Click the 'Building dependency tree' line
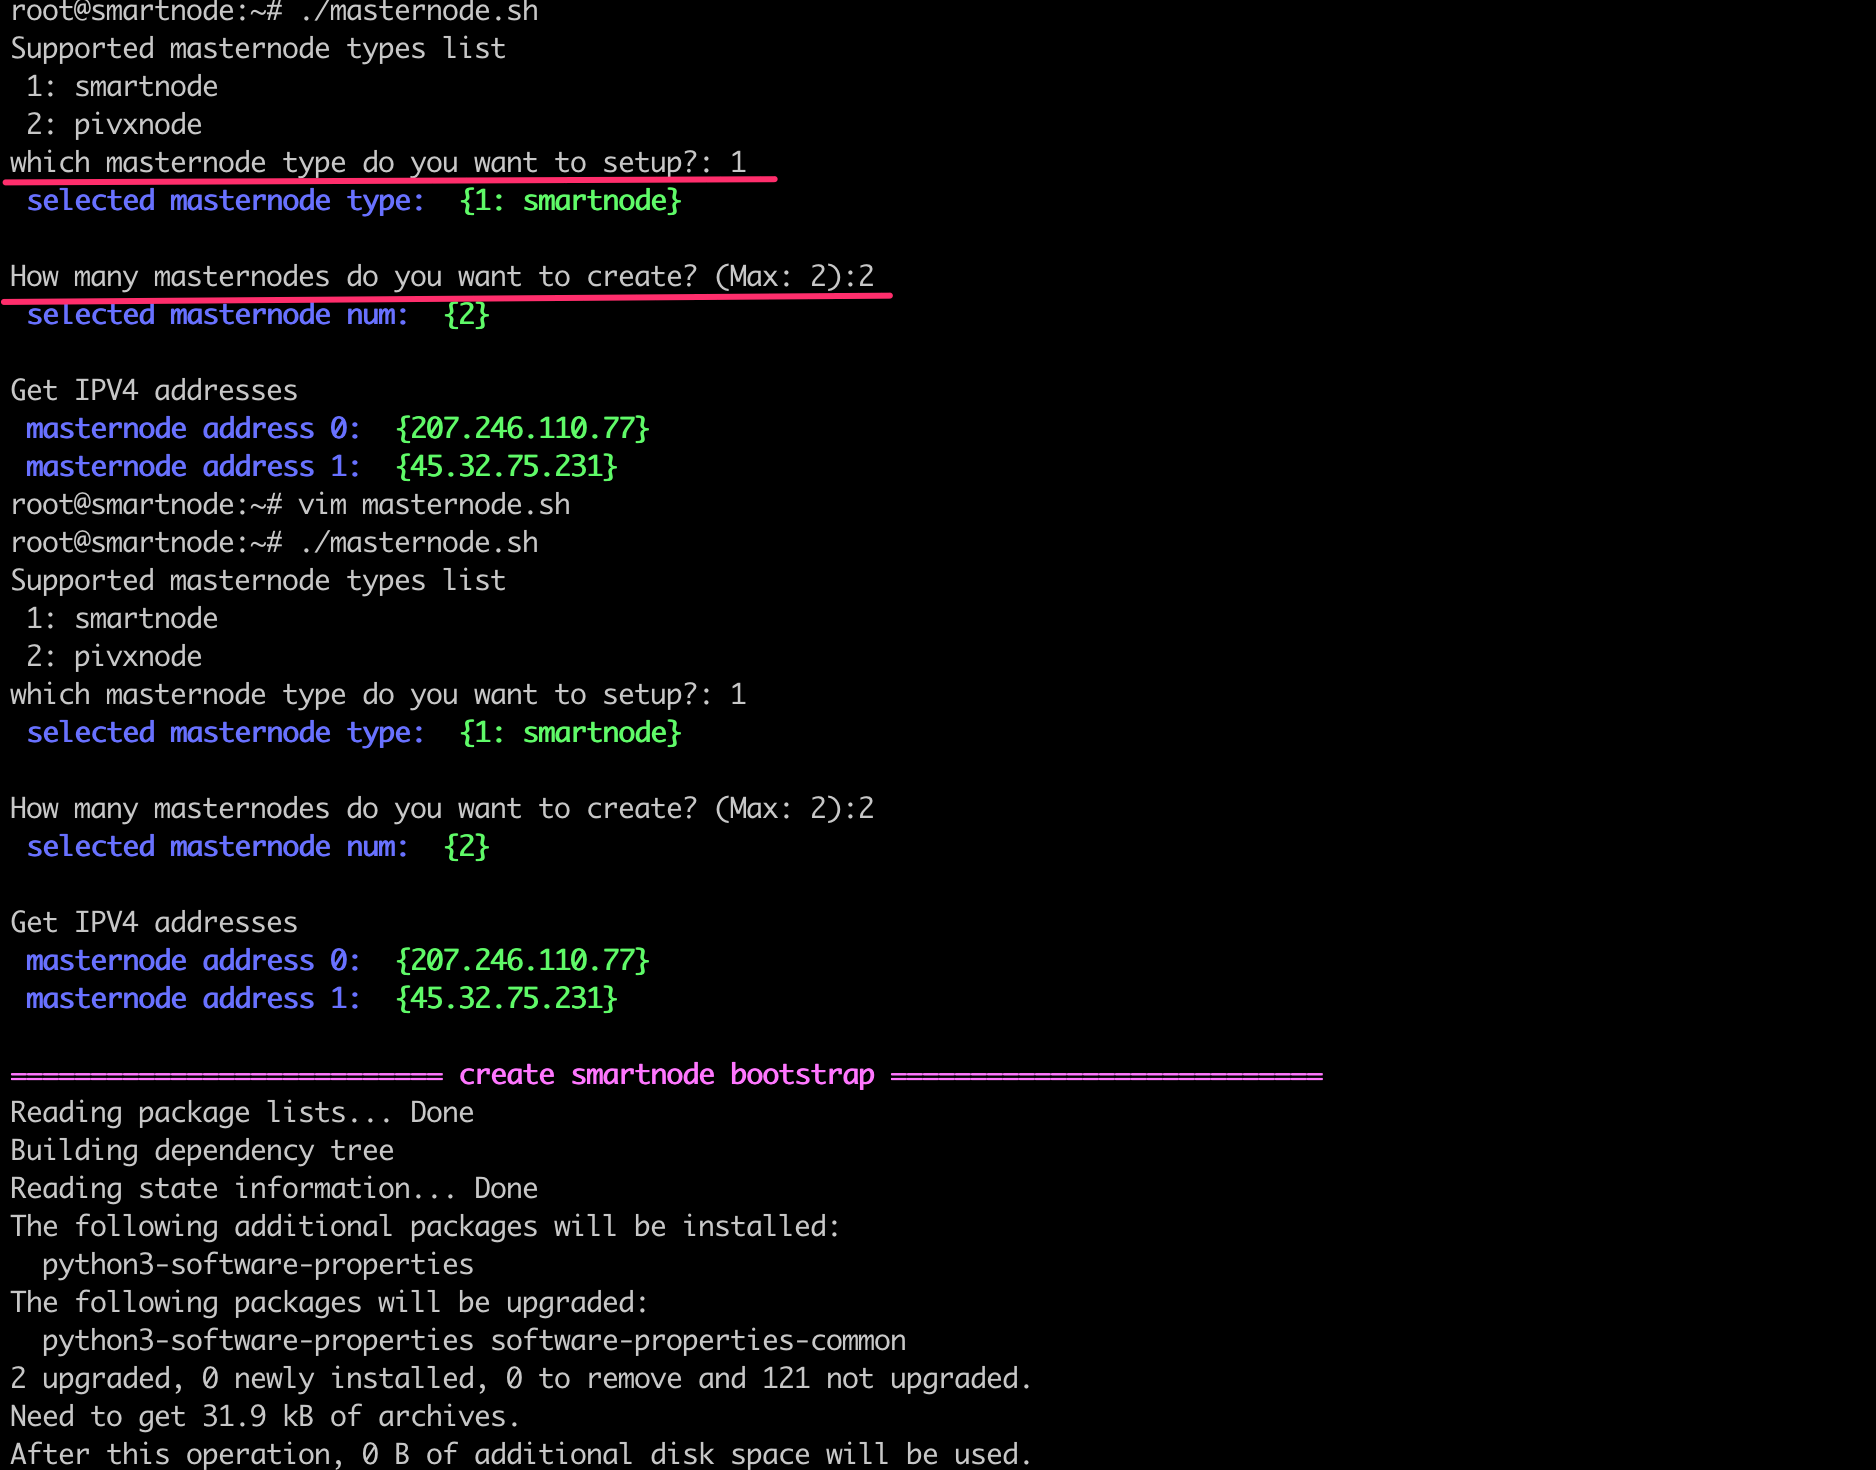This screenshot has height=1470, width=1876. point(202,1150)
